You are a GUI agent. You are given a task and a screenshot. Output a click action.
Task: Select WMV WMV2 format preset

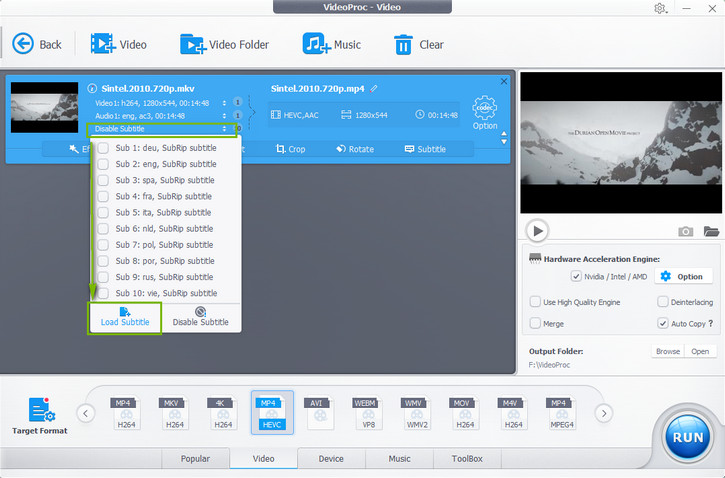417,413
